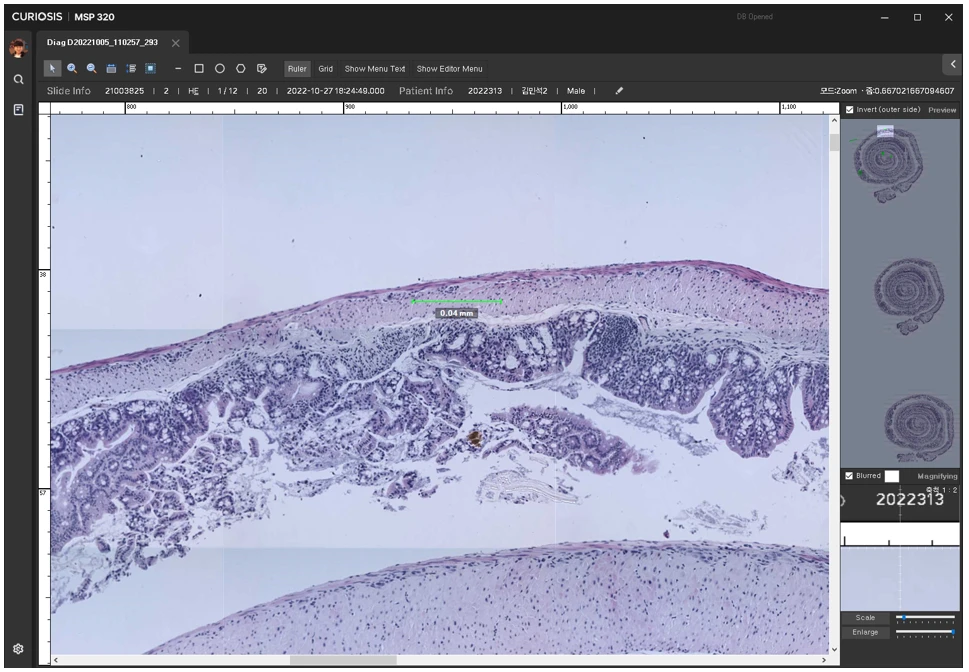Open the search icon in left sidebar
Screen dimensions: 969x672
[x=19, y=79]
